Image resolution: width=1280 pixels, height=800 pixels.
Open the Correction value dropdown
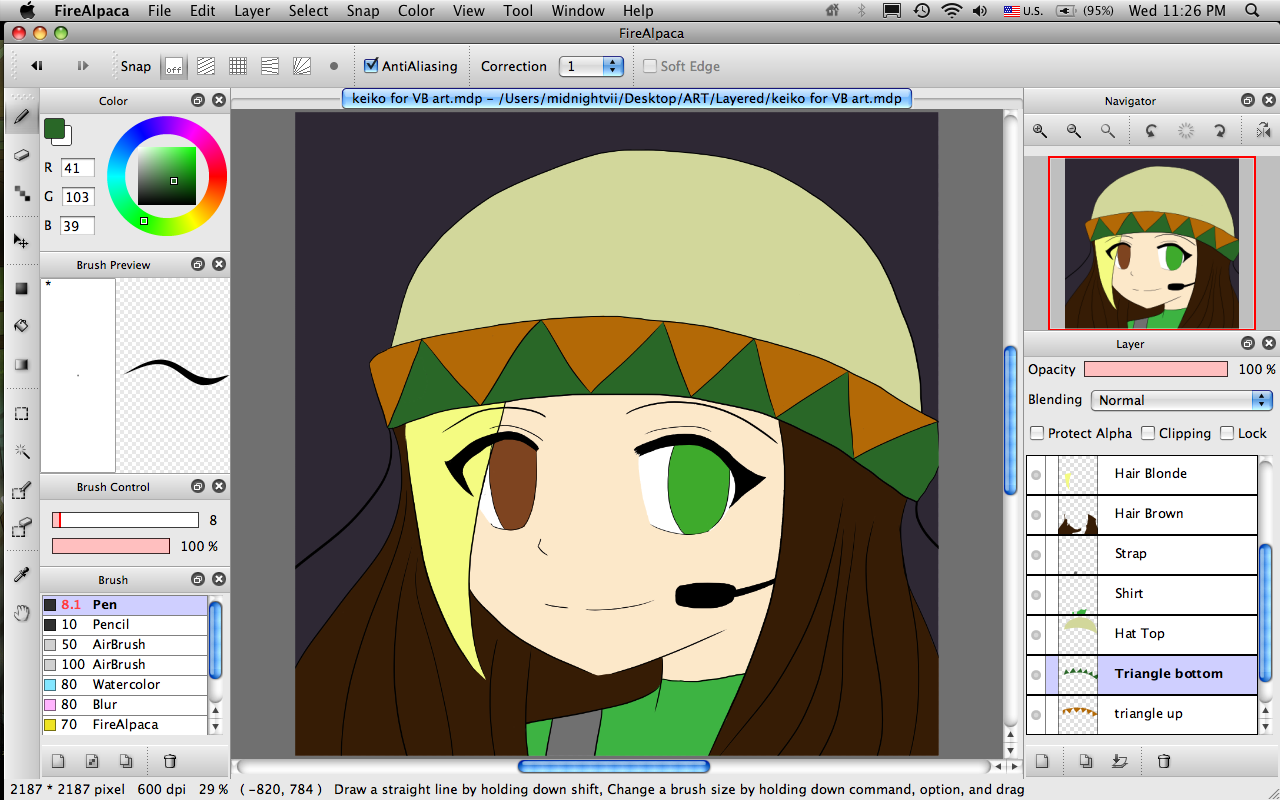pos(591,66)
